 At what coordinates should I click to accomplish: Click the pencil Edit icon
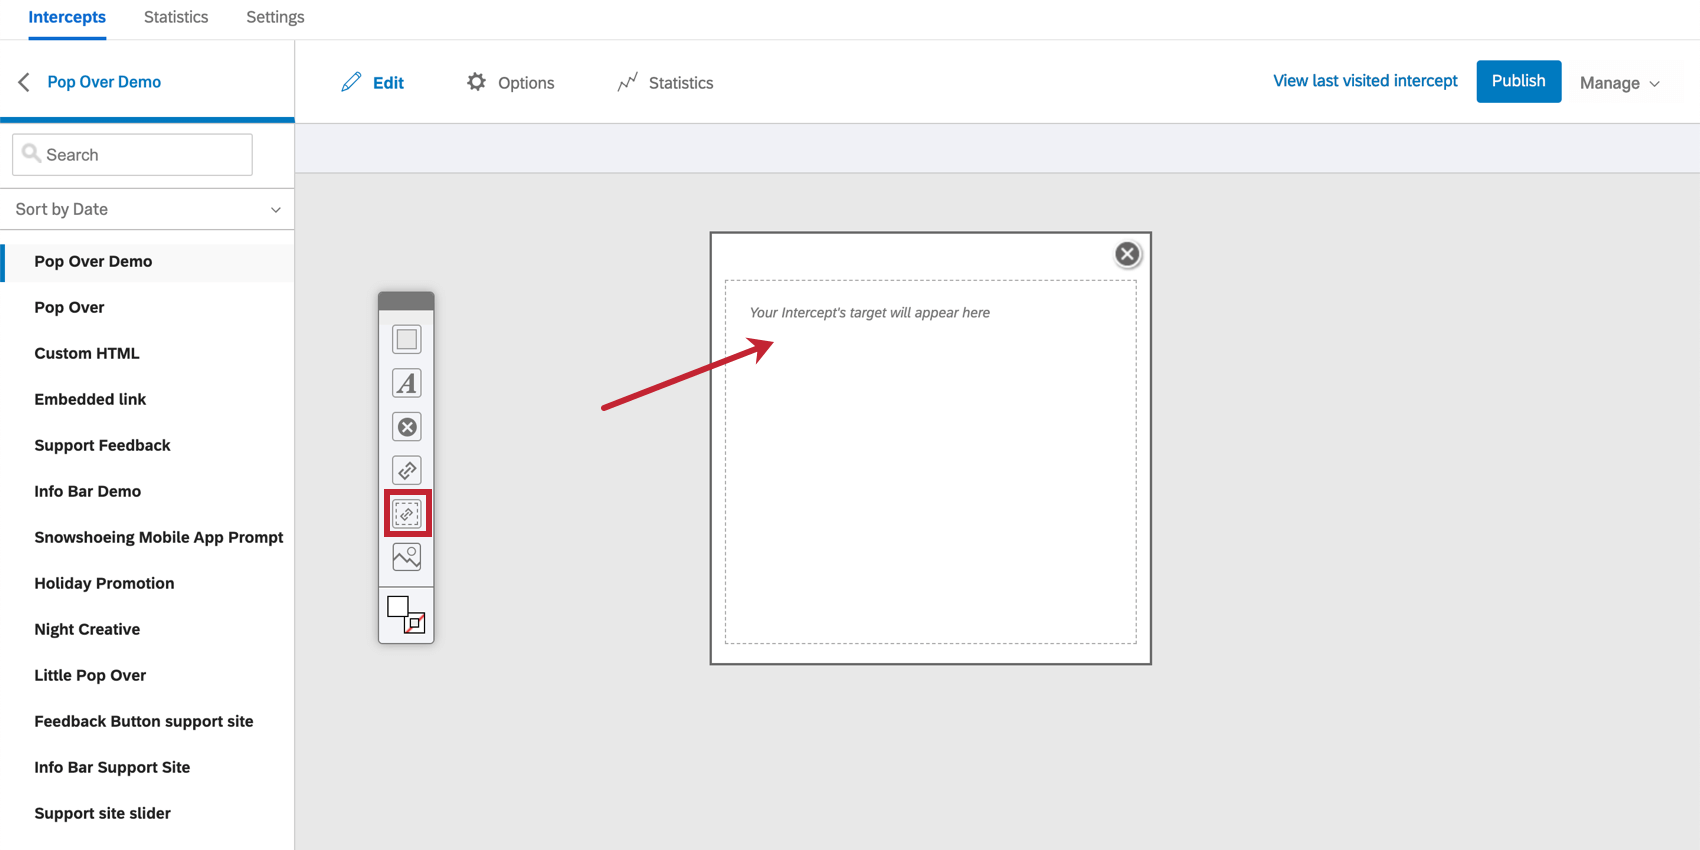(351, 82)
